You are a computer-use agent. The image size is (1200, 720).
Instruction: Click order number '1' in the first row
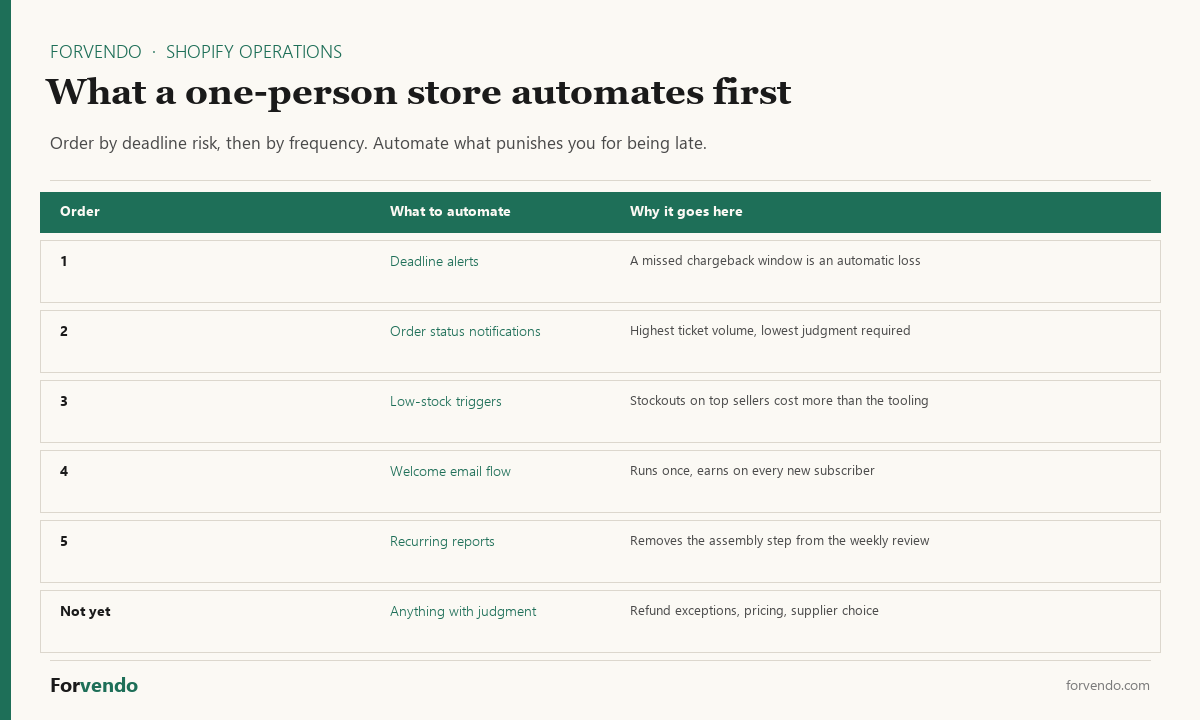tap(64, 261)
